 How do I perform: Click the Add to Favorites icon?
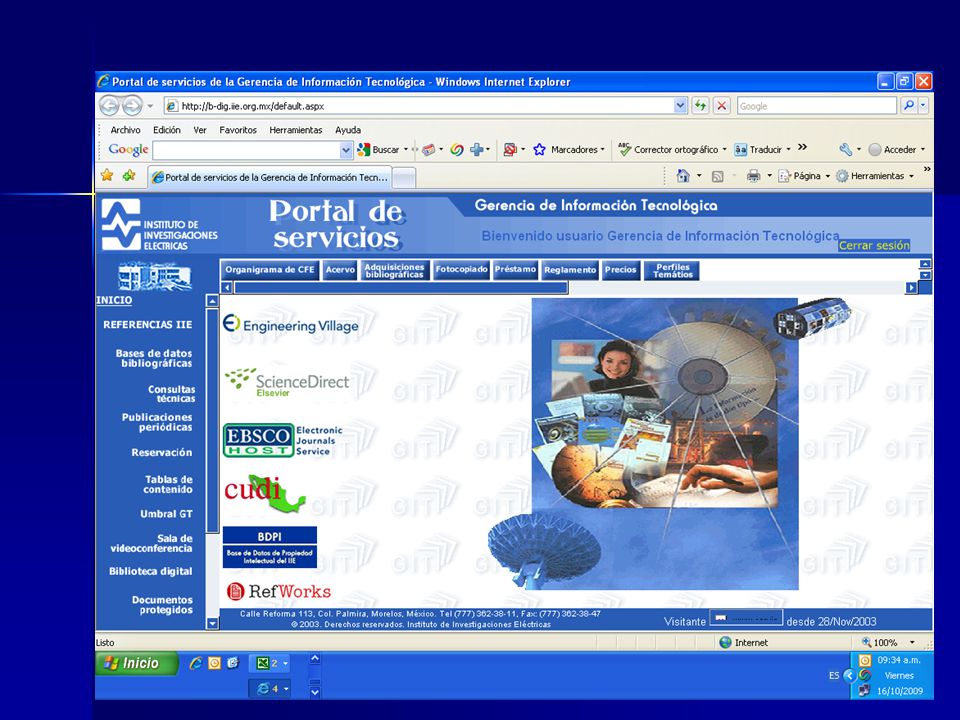pos(129,176)
